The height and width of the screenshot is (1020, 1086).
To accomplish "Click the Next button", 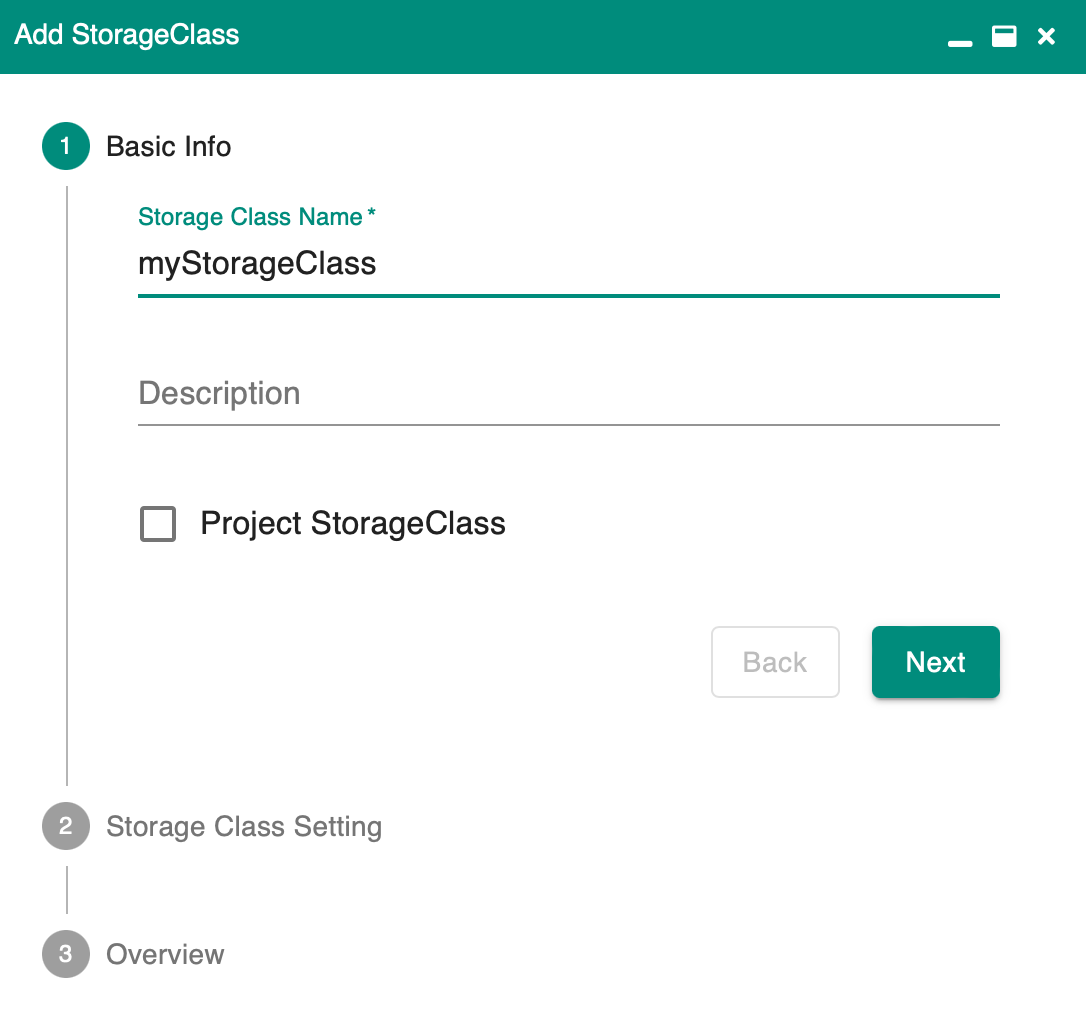I will coord(935,662).
